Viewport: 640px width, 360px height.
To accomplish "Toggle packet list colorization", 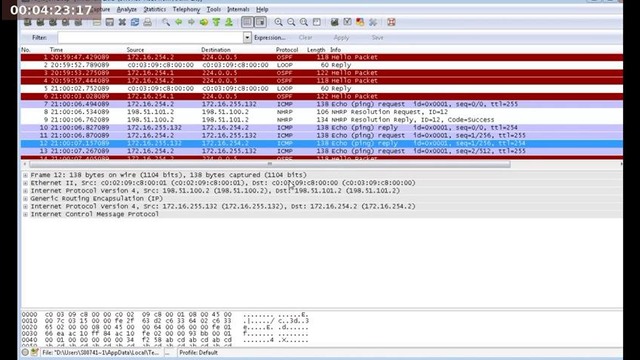I will pos(247,22).
